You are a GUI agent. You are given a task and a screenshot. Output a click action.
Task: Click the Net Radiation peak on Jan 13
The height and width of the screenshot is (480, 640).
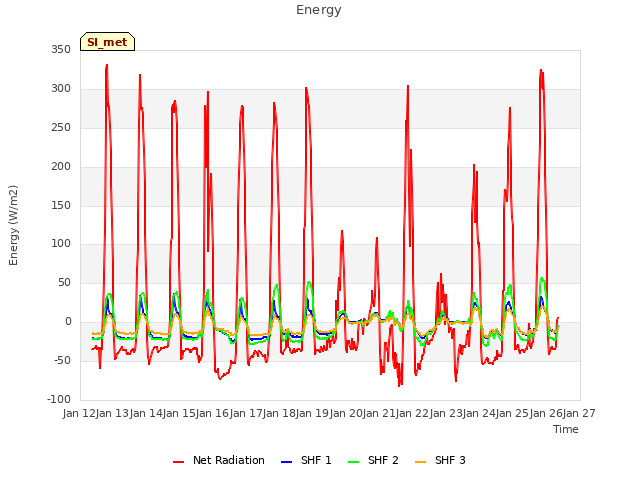coord(107,65)
